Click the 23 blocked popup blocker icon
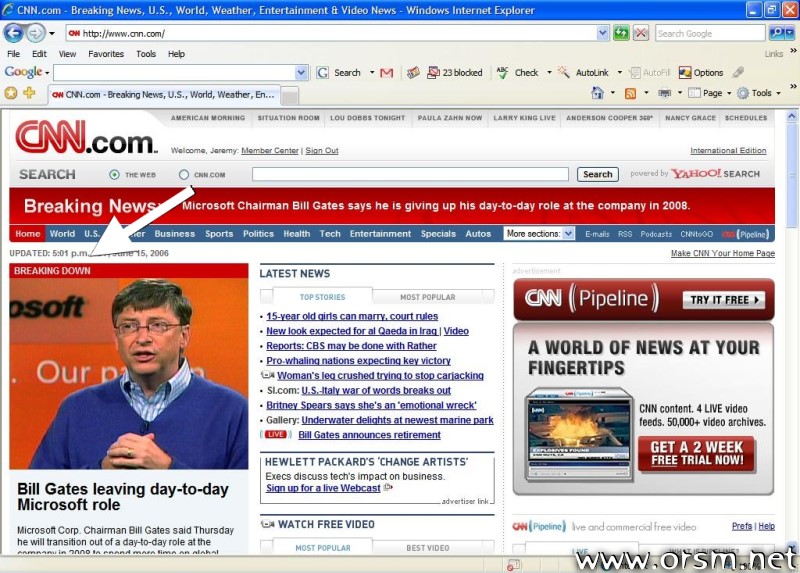The image size is (800, 573). click(x=433, y=73)
